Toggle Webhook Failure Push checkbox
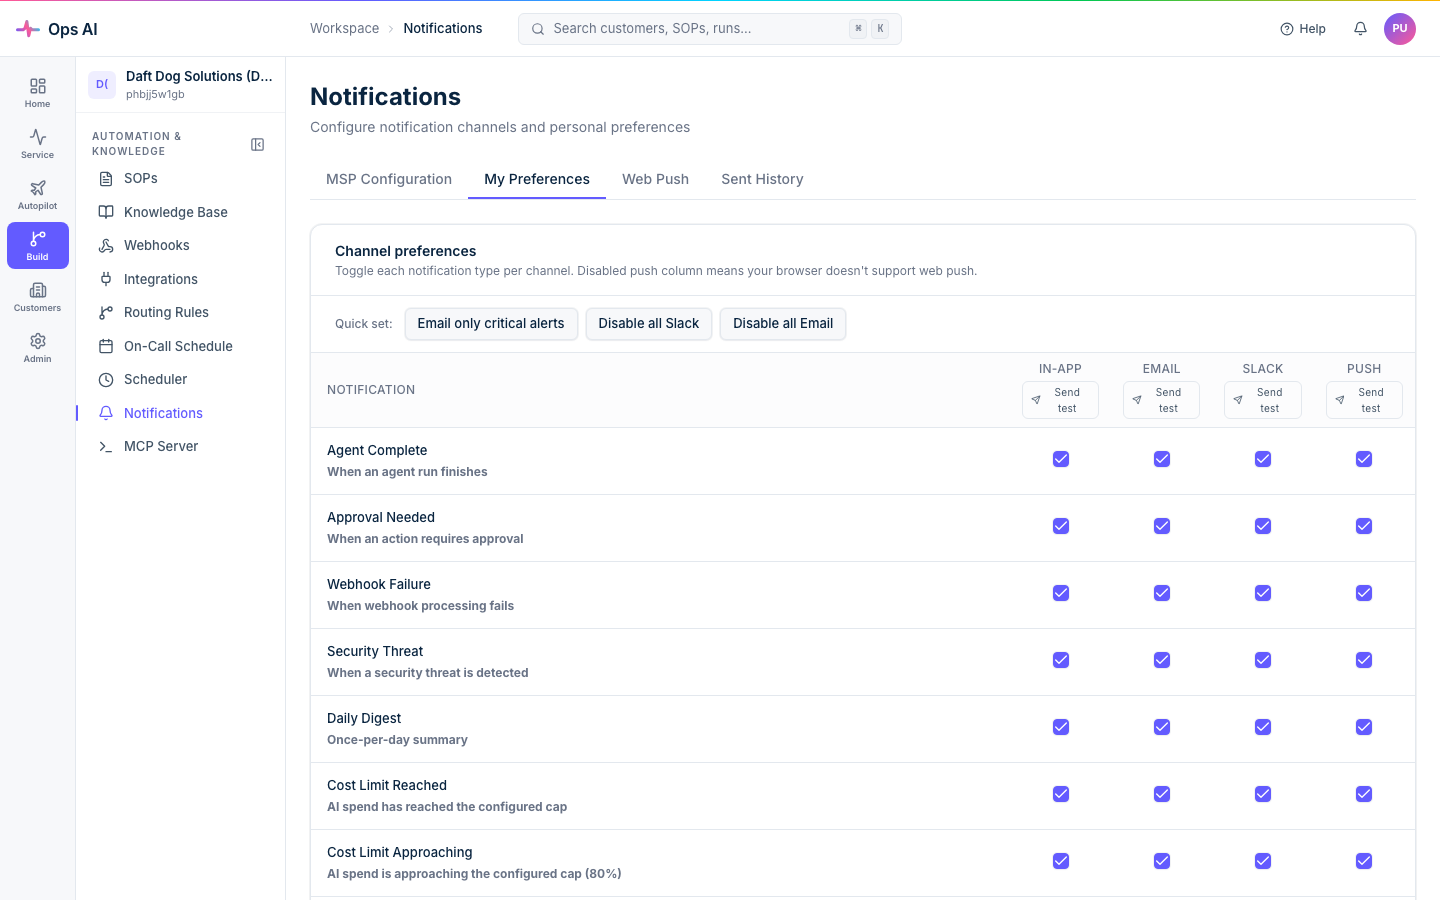This screenshot has height=900, width=1440. coord(1364,593)
